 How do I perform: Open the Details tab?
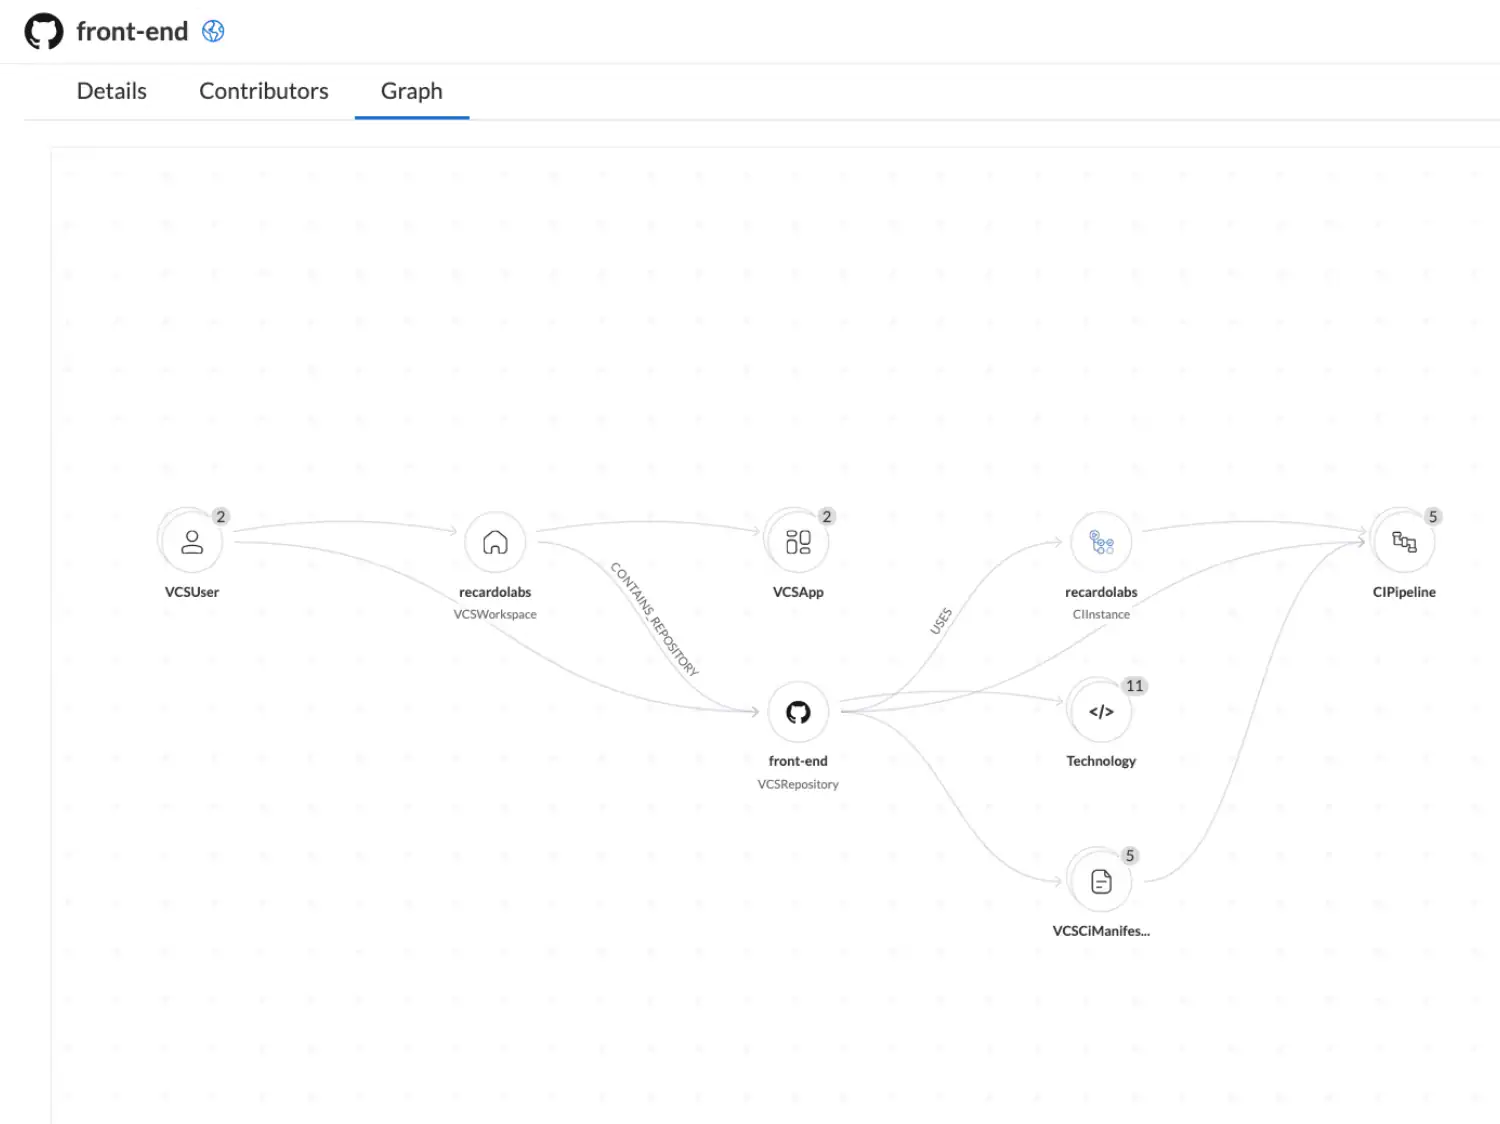tap(112, 91)
